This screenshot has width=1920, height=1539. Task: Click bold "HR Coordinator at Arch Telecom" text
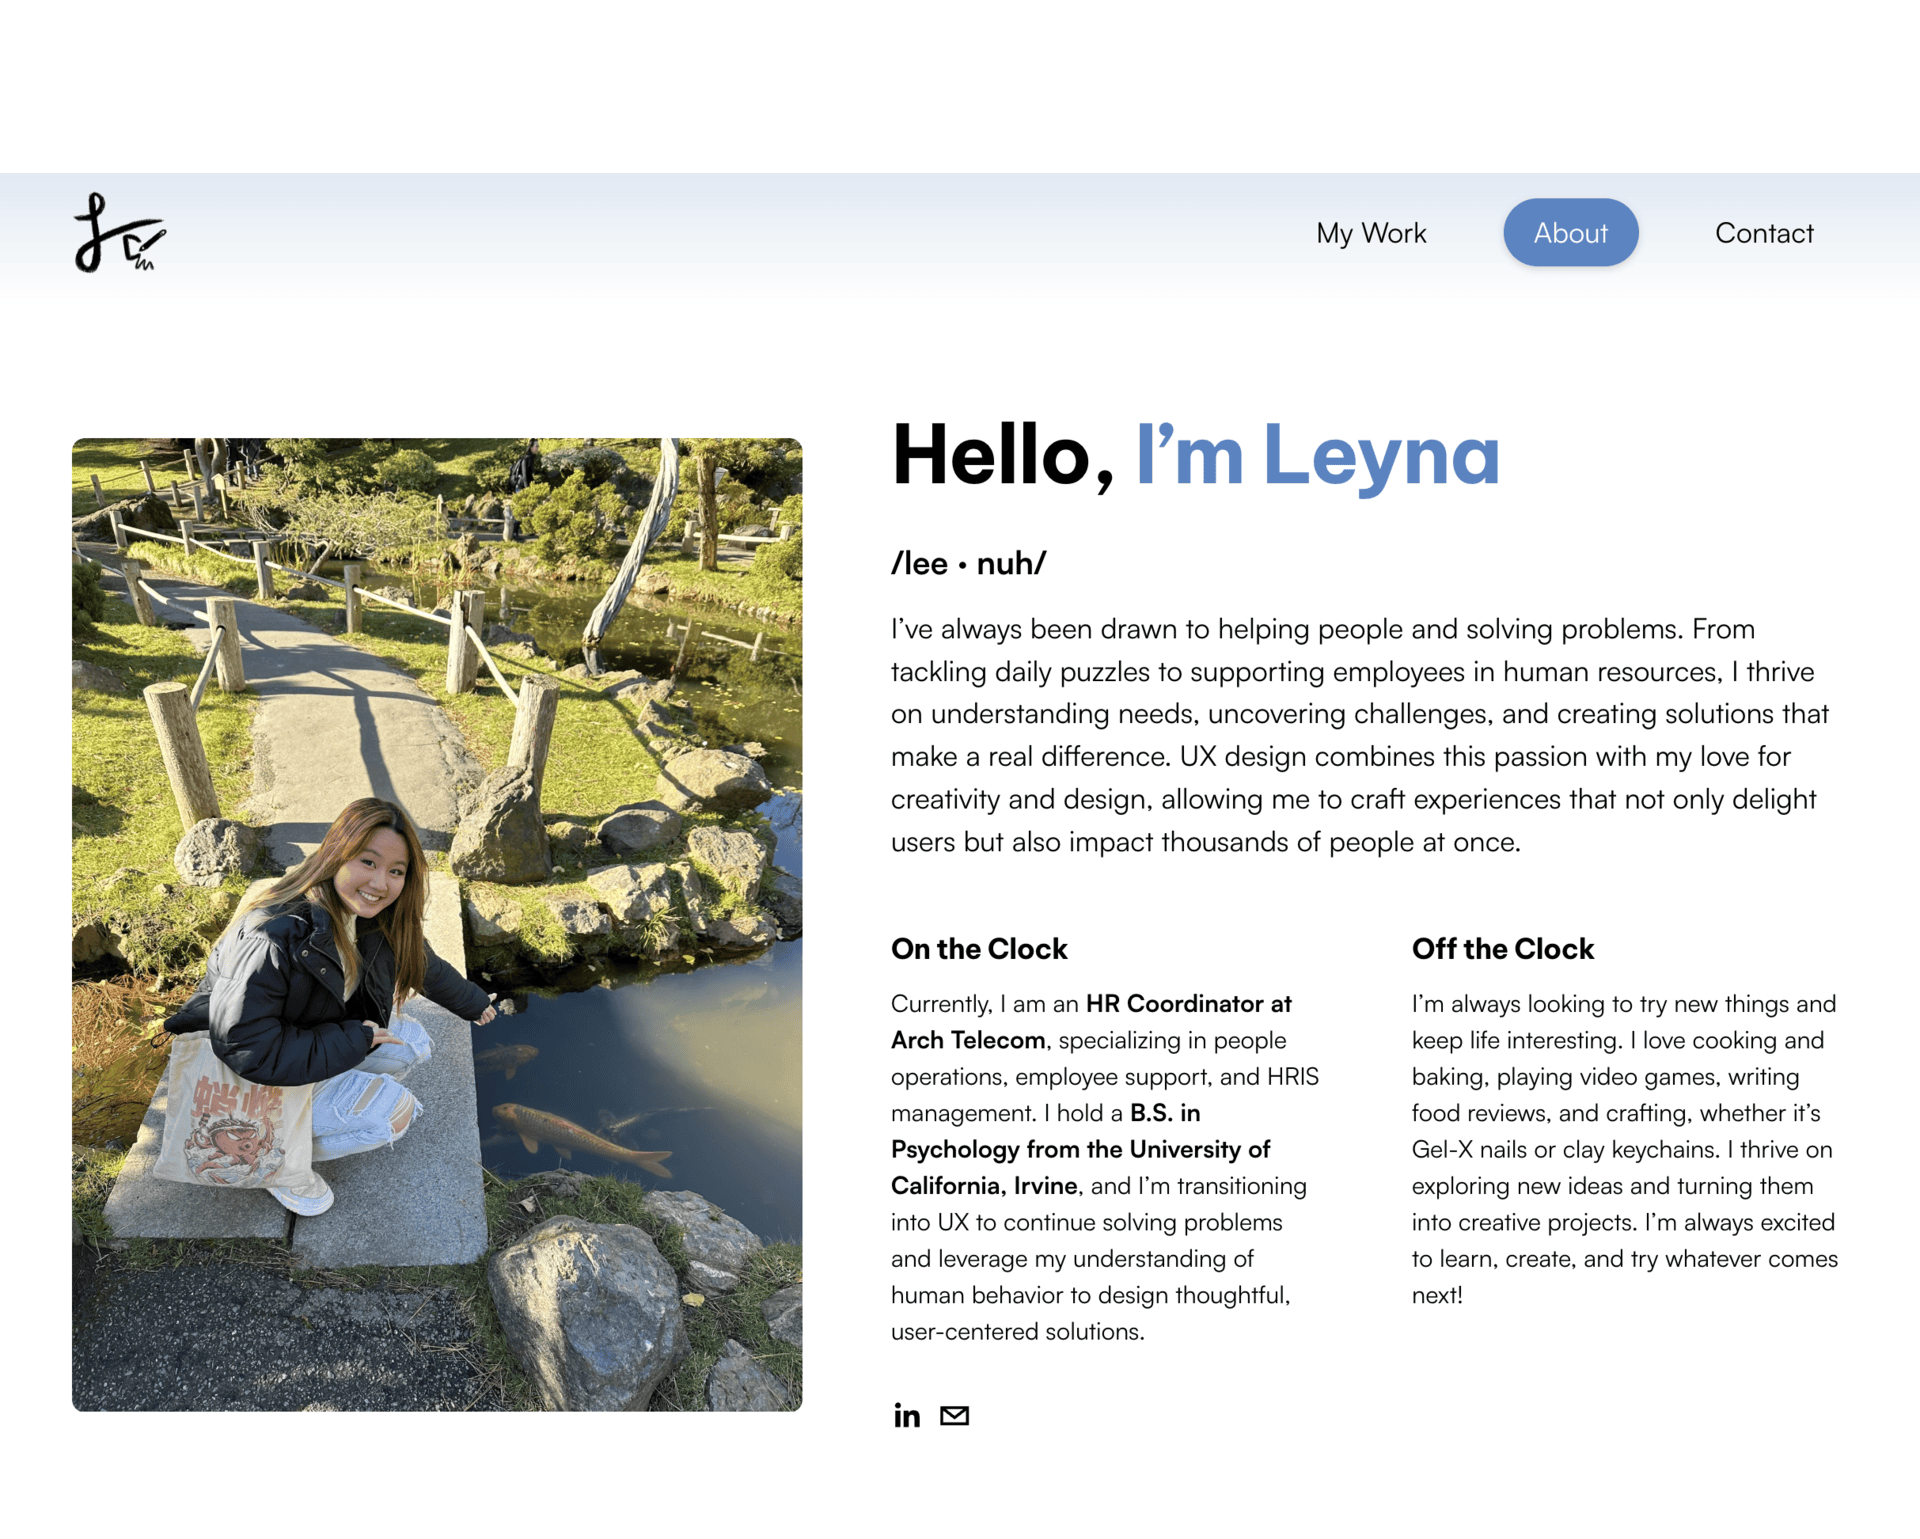(x=1188, y=1004)
